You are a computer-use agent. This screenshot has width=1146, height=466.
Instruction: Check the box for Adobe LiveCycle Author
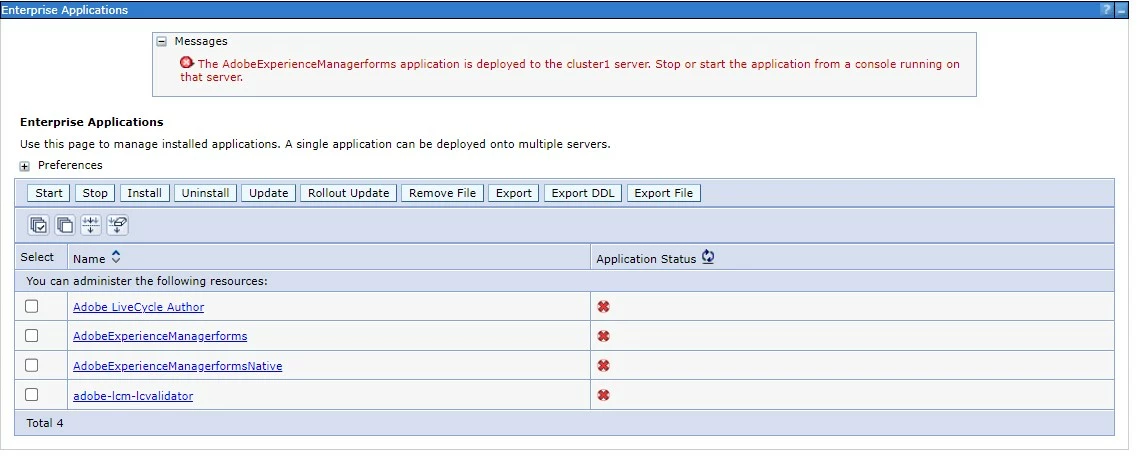coord(31,306)
